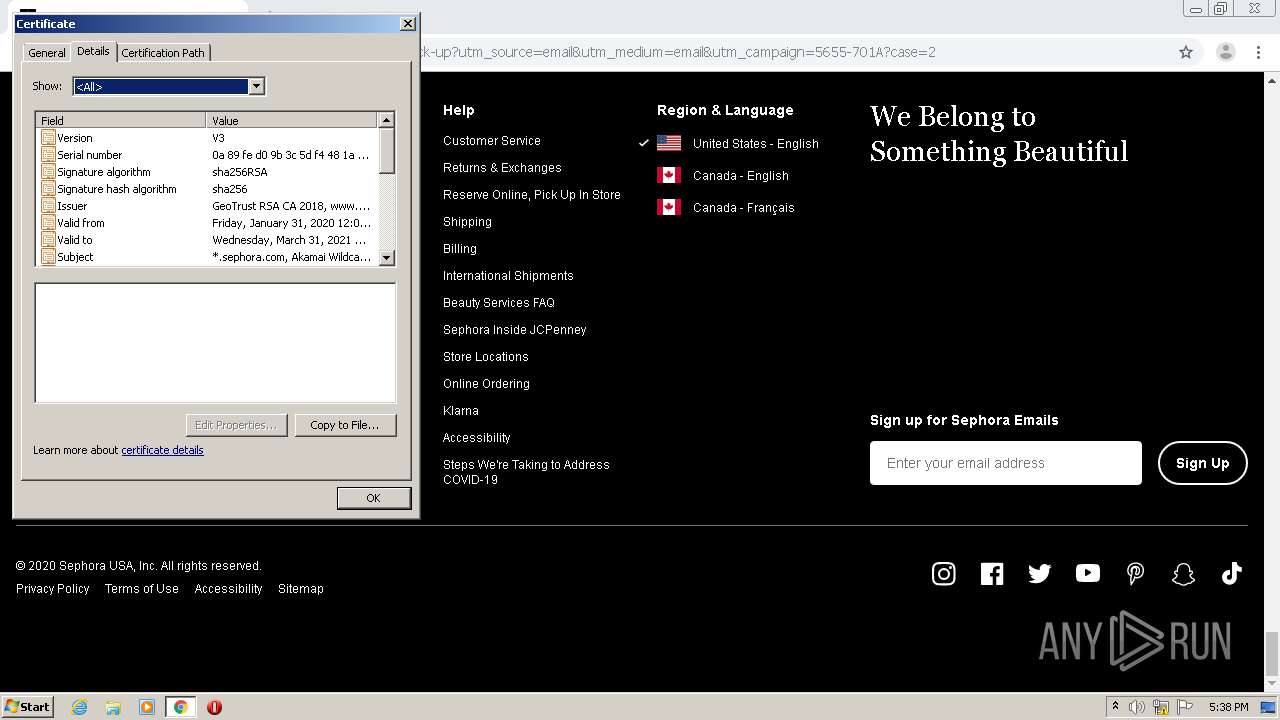Open the red Opera taskbar icon
This screenshot has width=1280, height=720.
pyautogui.click(x=214, y=707)
